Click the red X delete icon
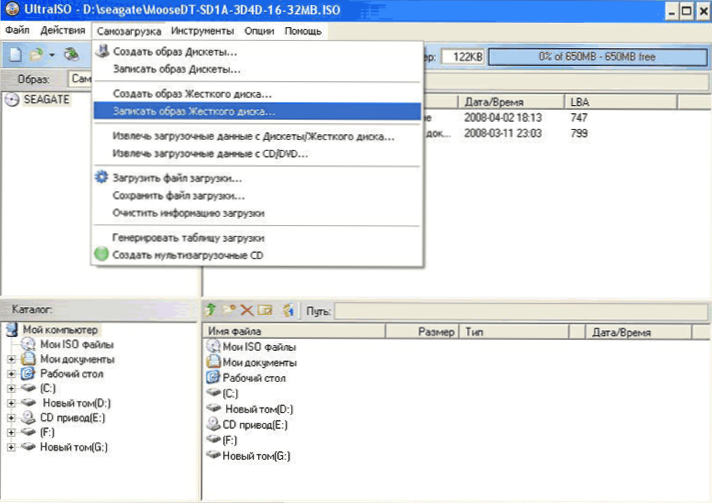 coord(247,311)
